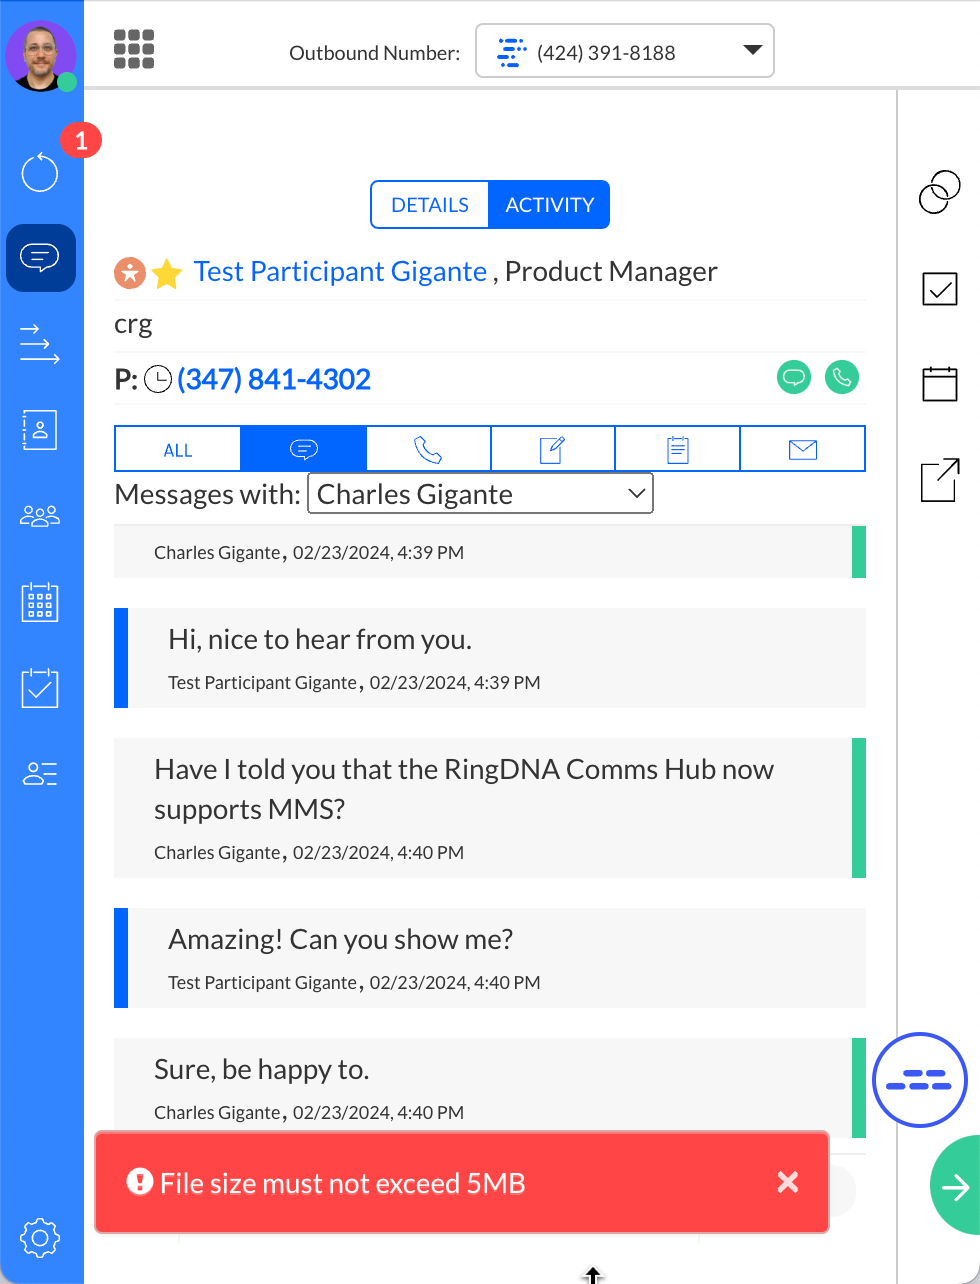Viewport: 980px width, 1284px height.
Task: Toggle the favorite star for contact
Action: tap(167, 273)
